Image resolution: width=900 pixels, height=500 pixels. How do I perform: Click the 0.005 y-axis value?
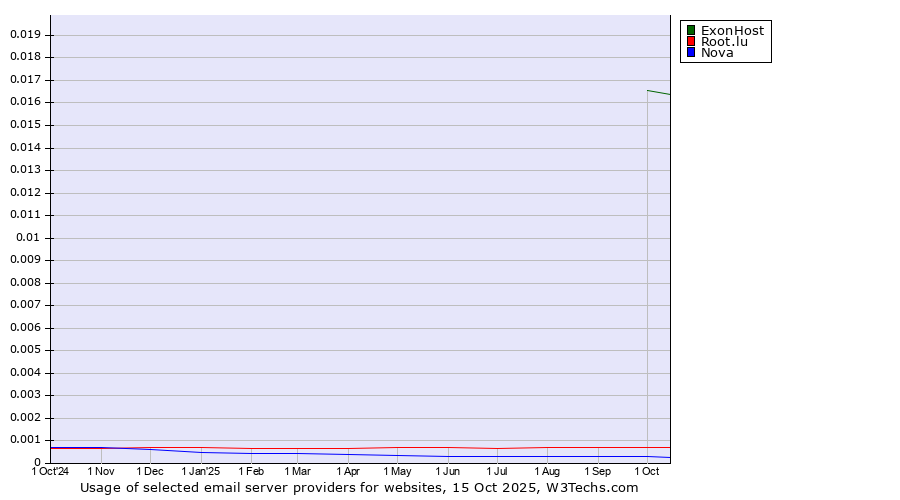coord(25,350)
